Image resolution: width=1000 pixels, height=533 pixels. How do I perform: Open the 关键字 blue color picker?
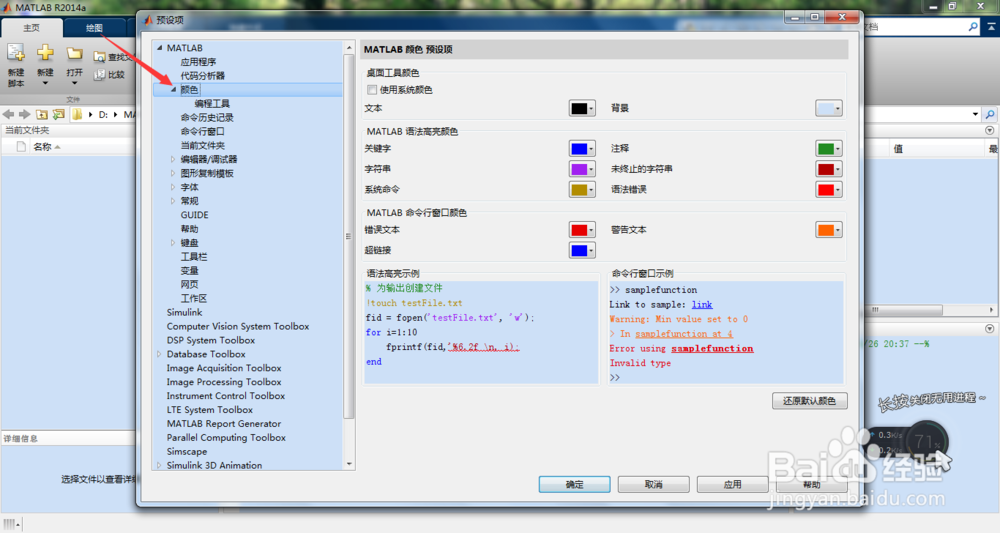click(582, 149)
